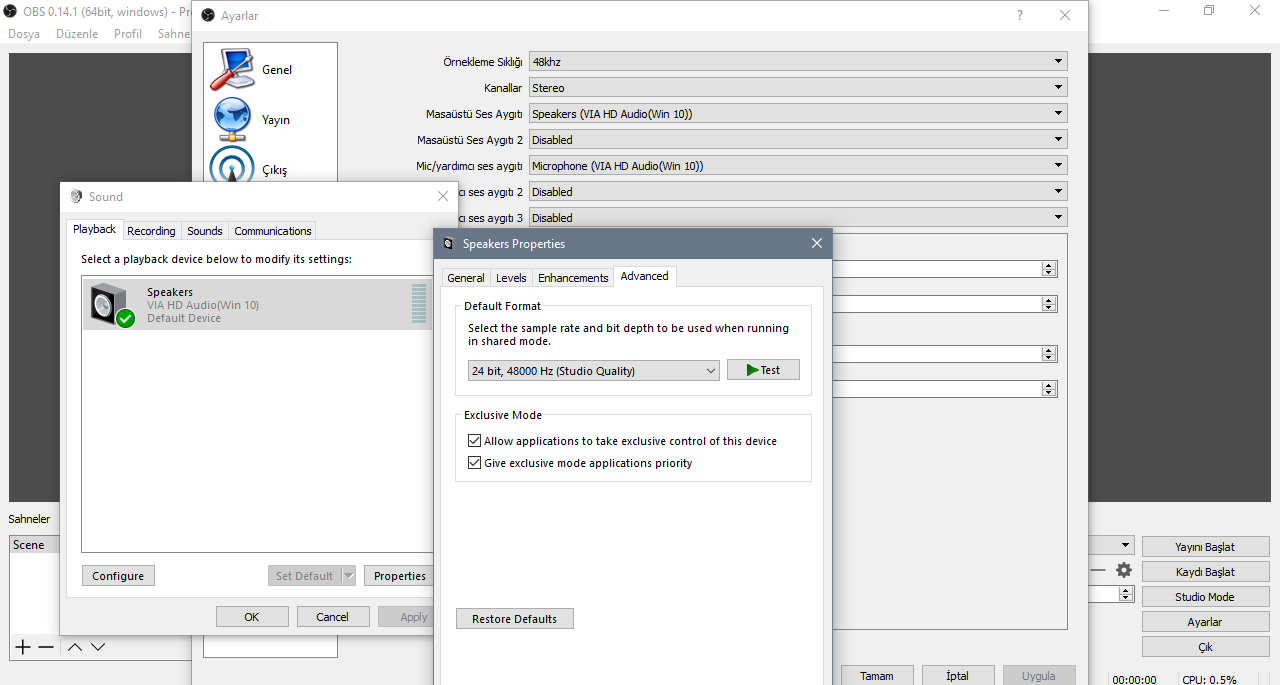Image resolution: width=1280 pixels, height=685 pixels.
Task: Click the Speakers Properties title bar icon
Action: click(448, 243)
